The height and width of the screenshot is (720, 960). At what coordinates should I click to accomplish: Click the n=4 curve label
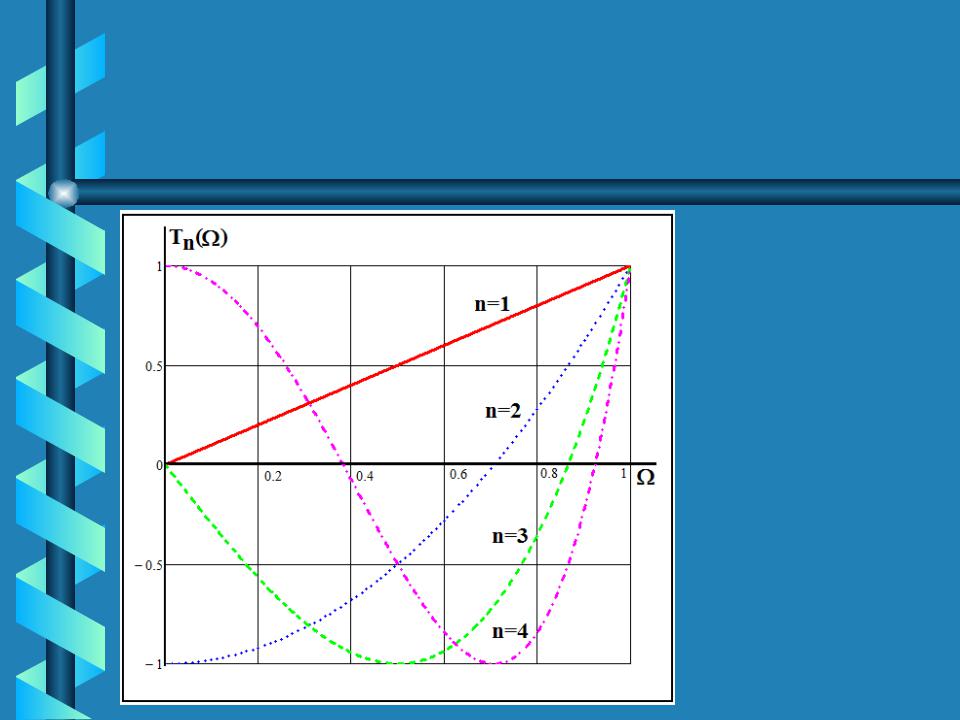coord(510,631)
